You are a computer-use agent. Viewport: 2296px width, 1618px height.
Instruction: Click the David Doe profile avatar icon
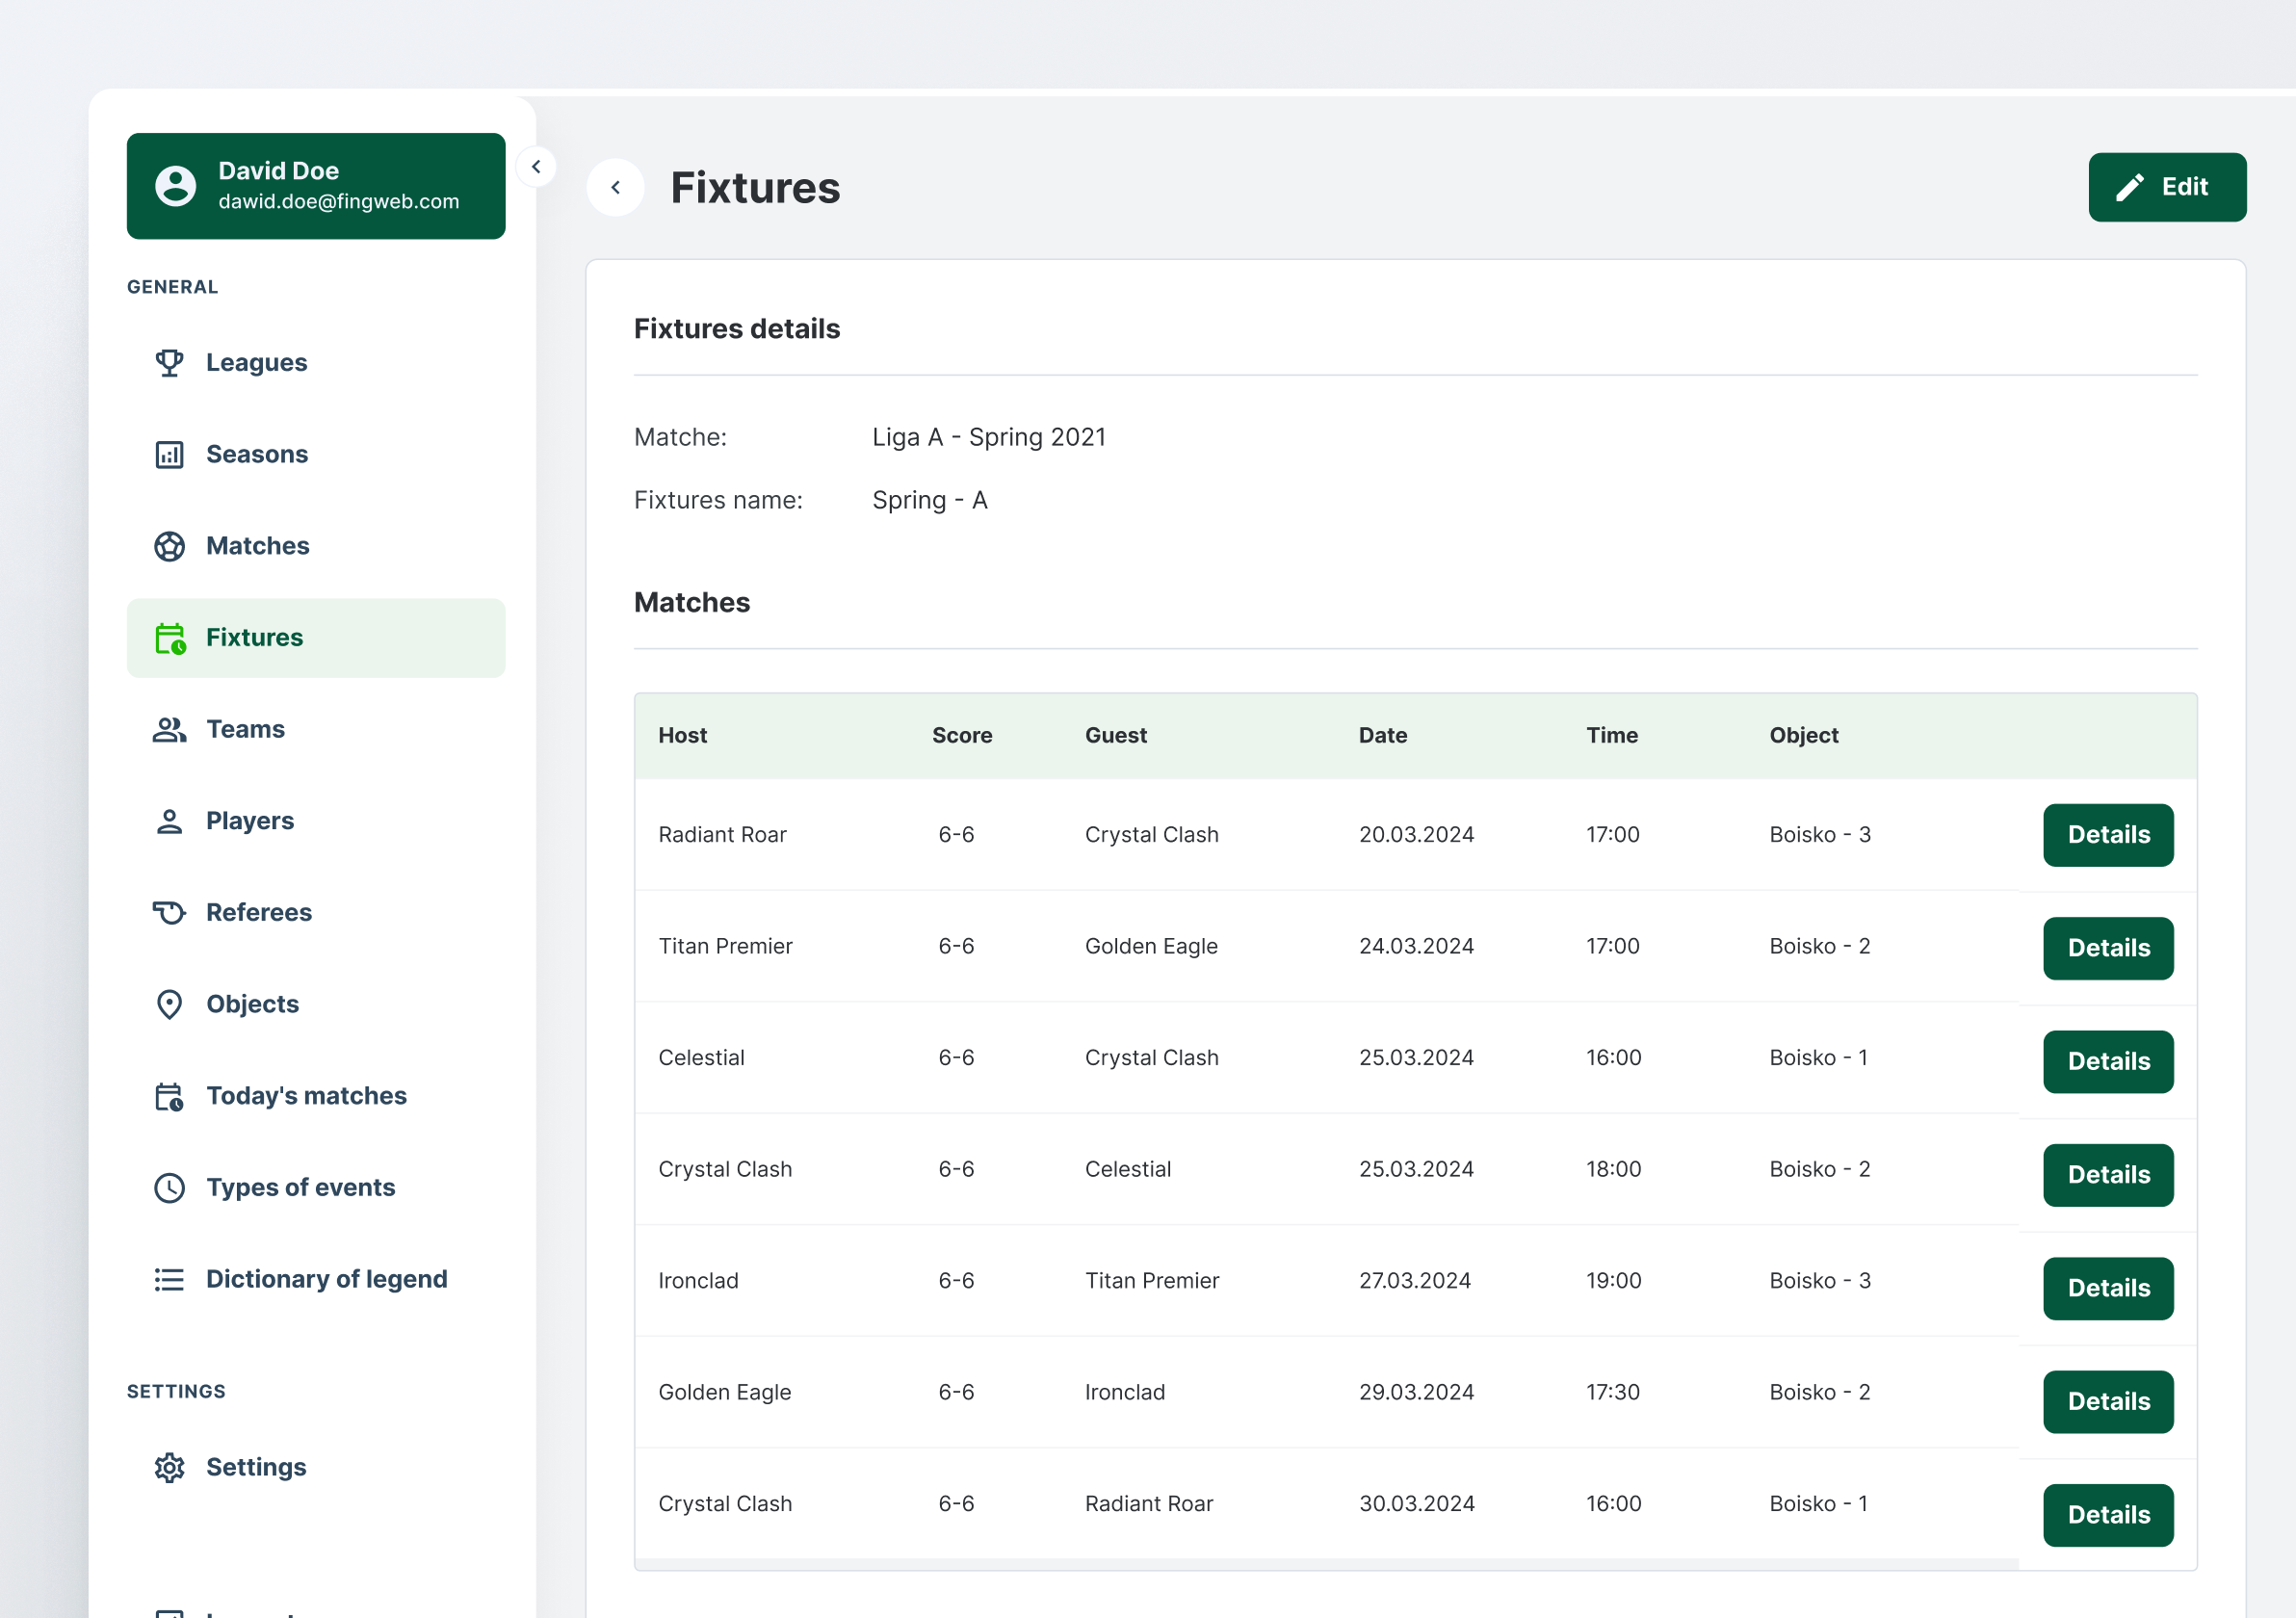(x=175, y=186)
